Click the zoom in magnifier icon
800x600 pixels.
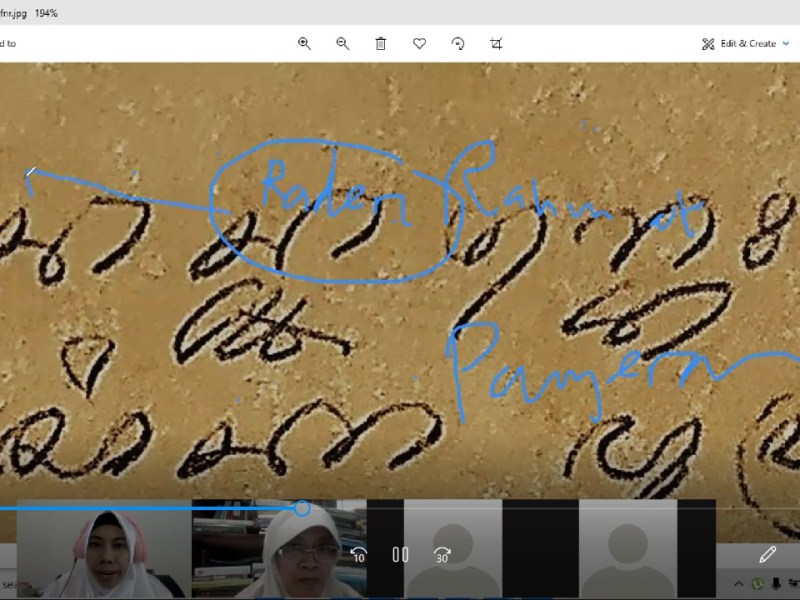(x=304, y=43)
